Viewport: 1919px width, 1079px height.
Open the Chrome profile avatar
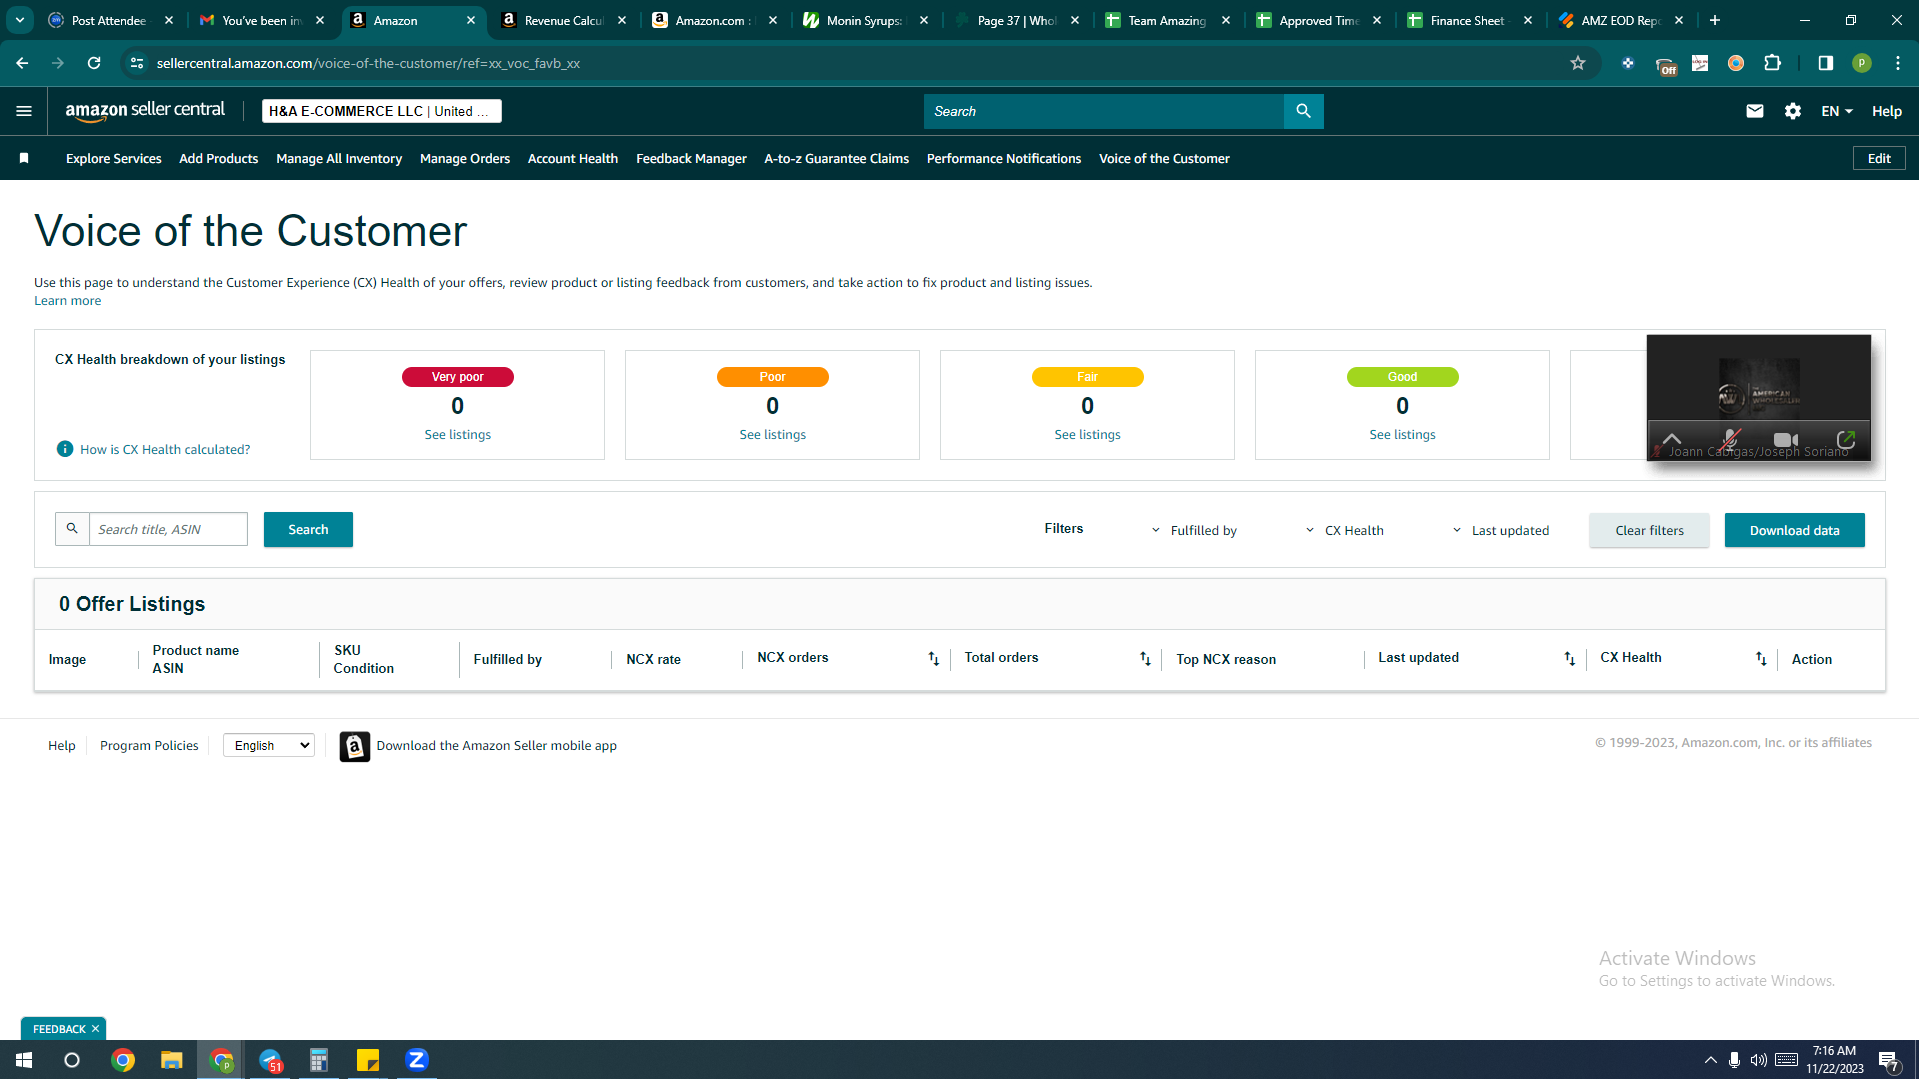(x=1861, y=63)
